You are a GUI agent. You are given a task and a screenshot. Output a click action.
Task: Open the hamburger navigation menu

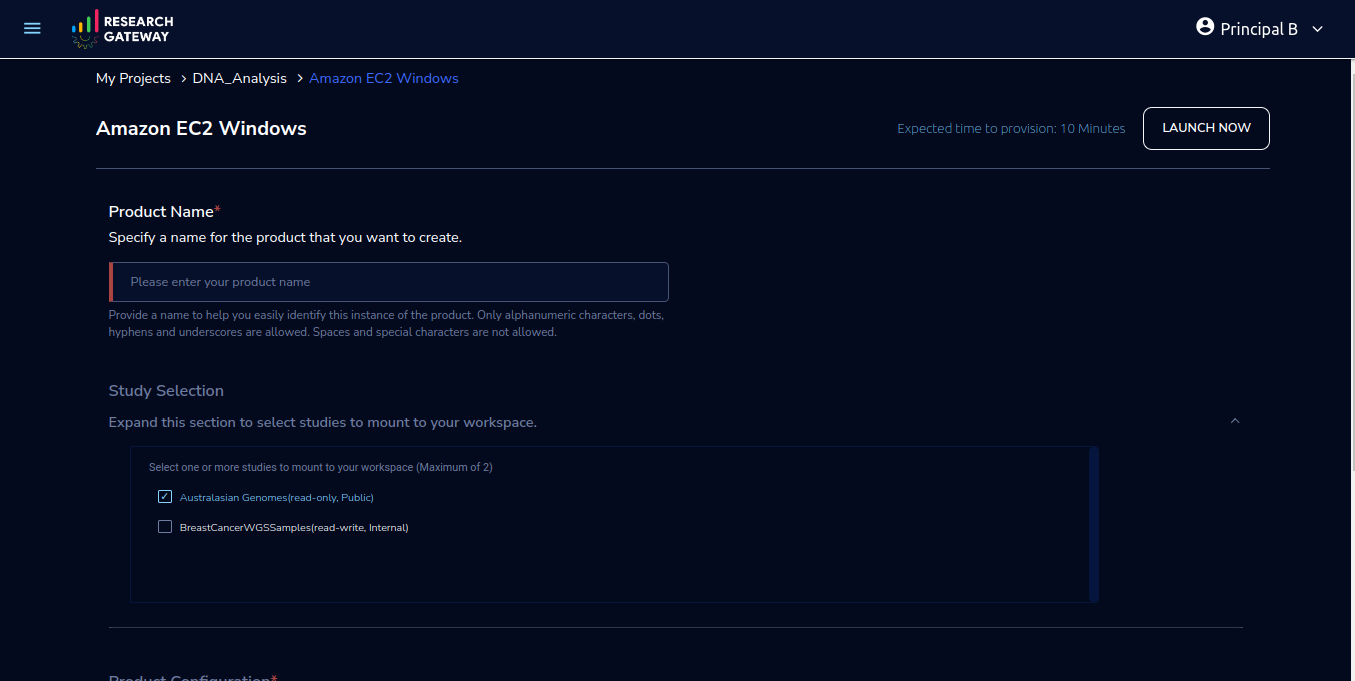(x=32, y=28)
